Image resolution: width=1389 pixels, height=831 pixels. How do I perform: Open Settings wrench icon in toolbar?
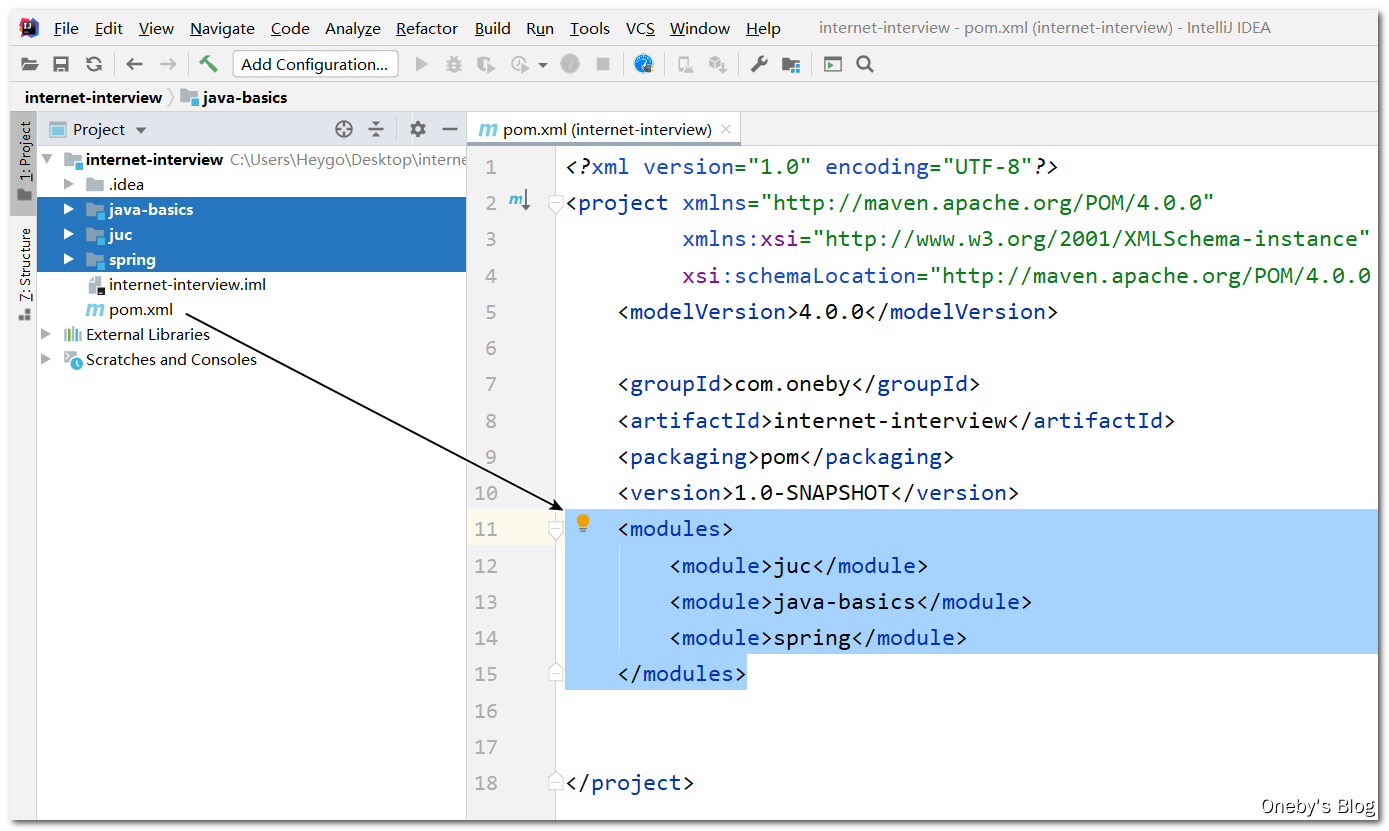pyautogui.click(x=759, y=65)
